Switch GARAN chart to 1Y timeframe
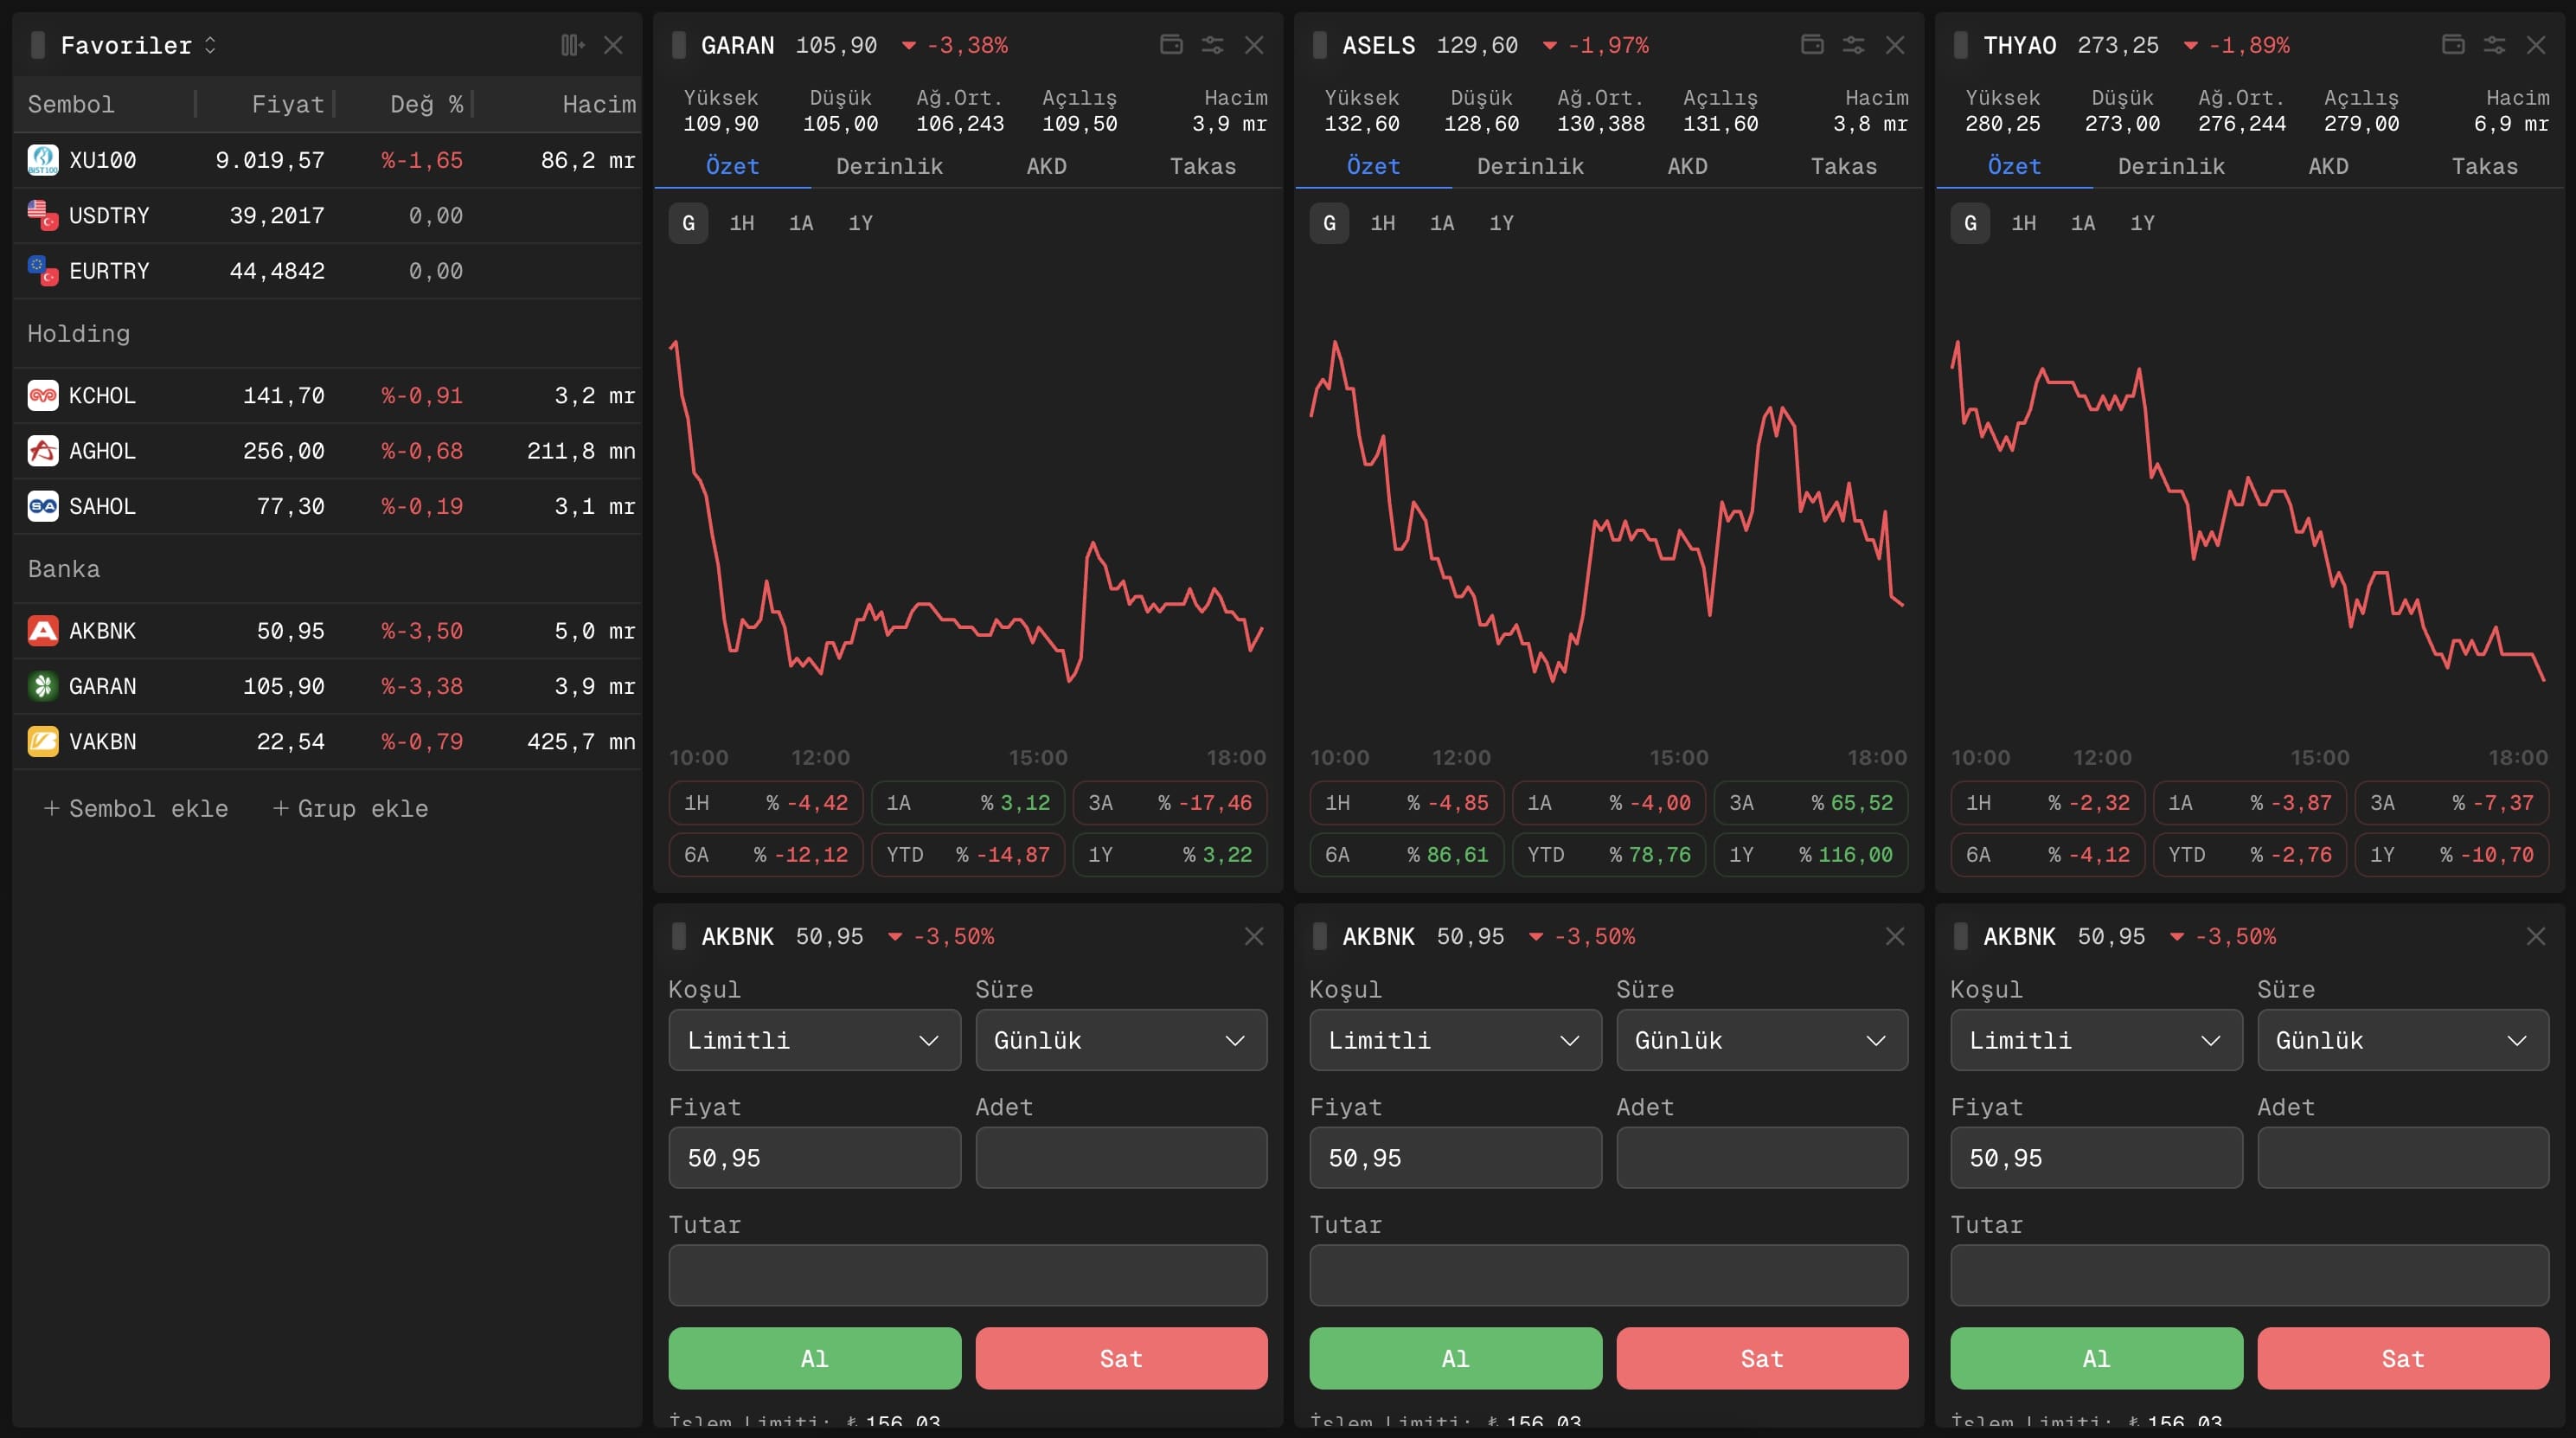Image resolution: width=2576 pixels, height=1438 pixels. pyautogui.click(x=861, y=223)
